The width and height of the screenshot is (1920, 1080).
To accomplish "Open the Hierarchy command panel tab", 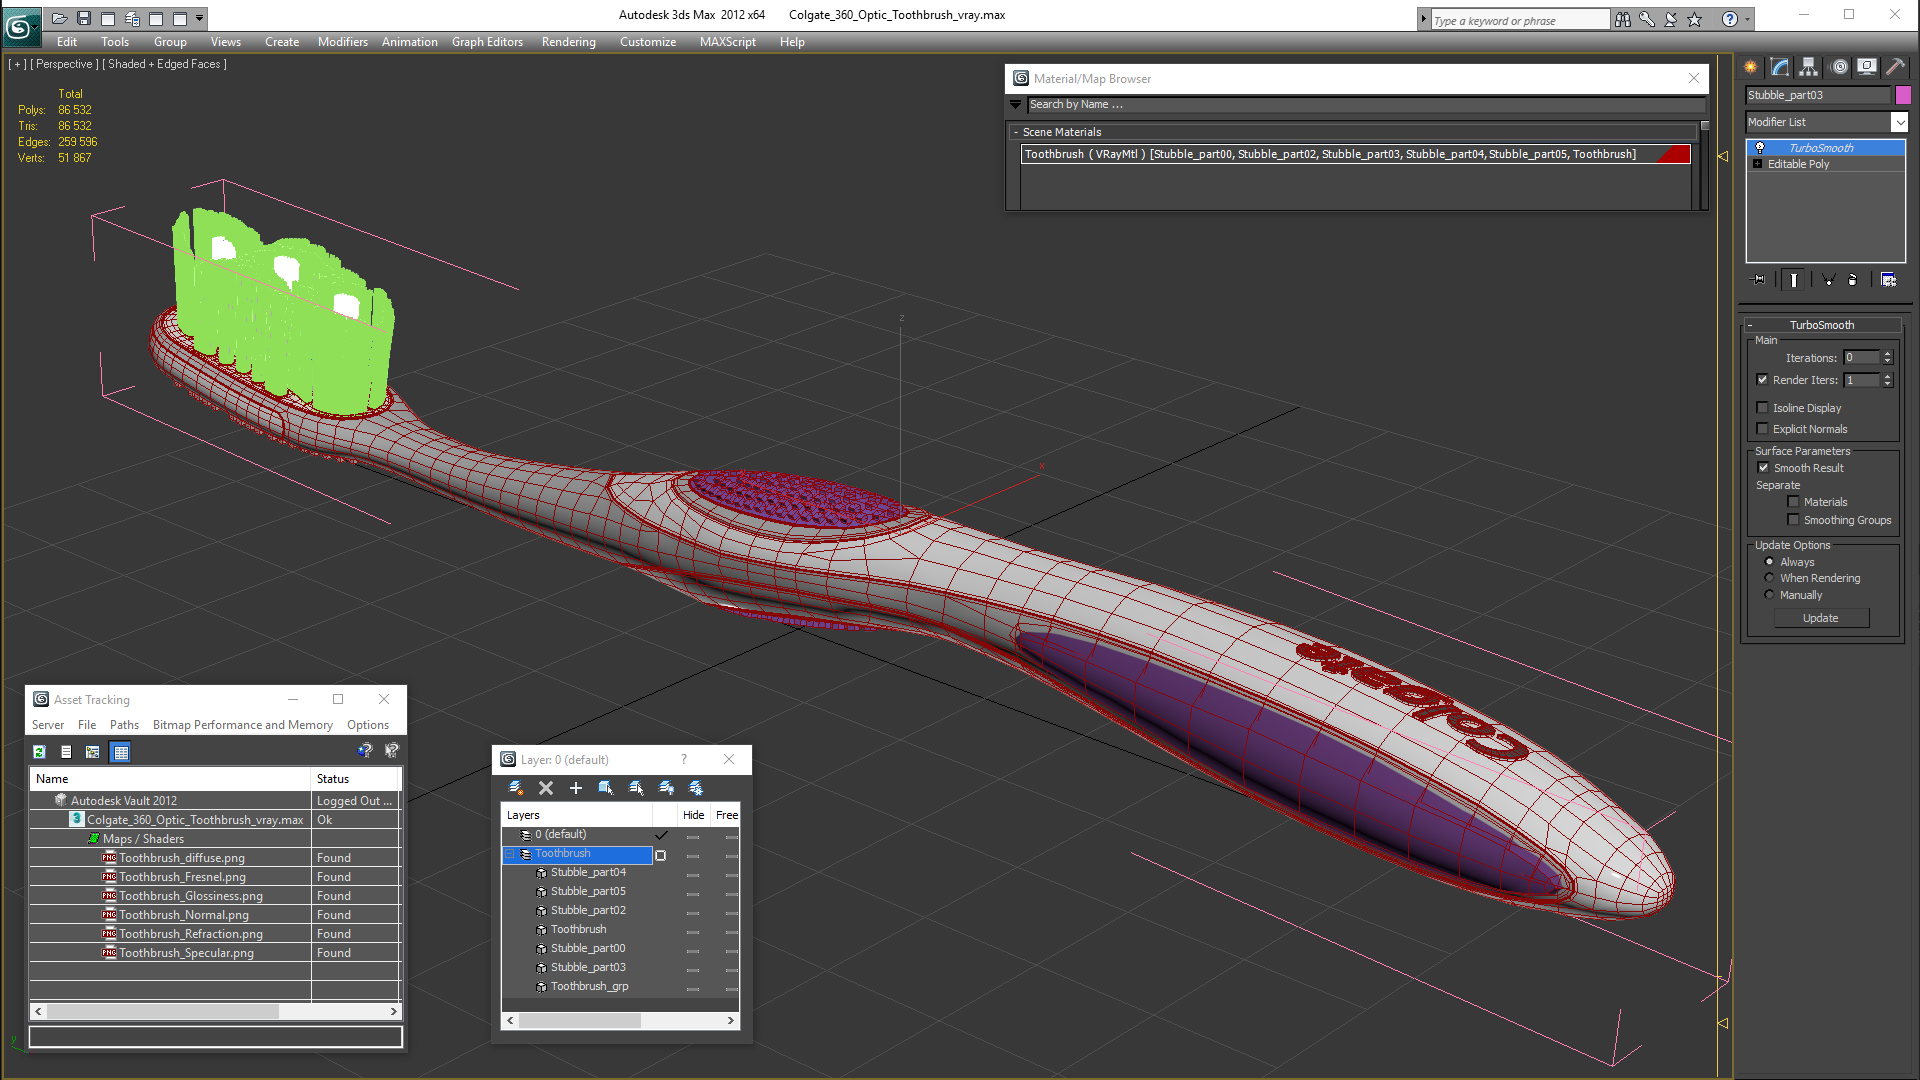I will [x=1808, y=67].
